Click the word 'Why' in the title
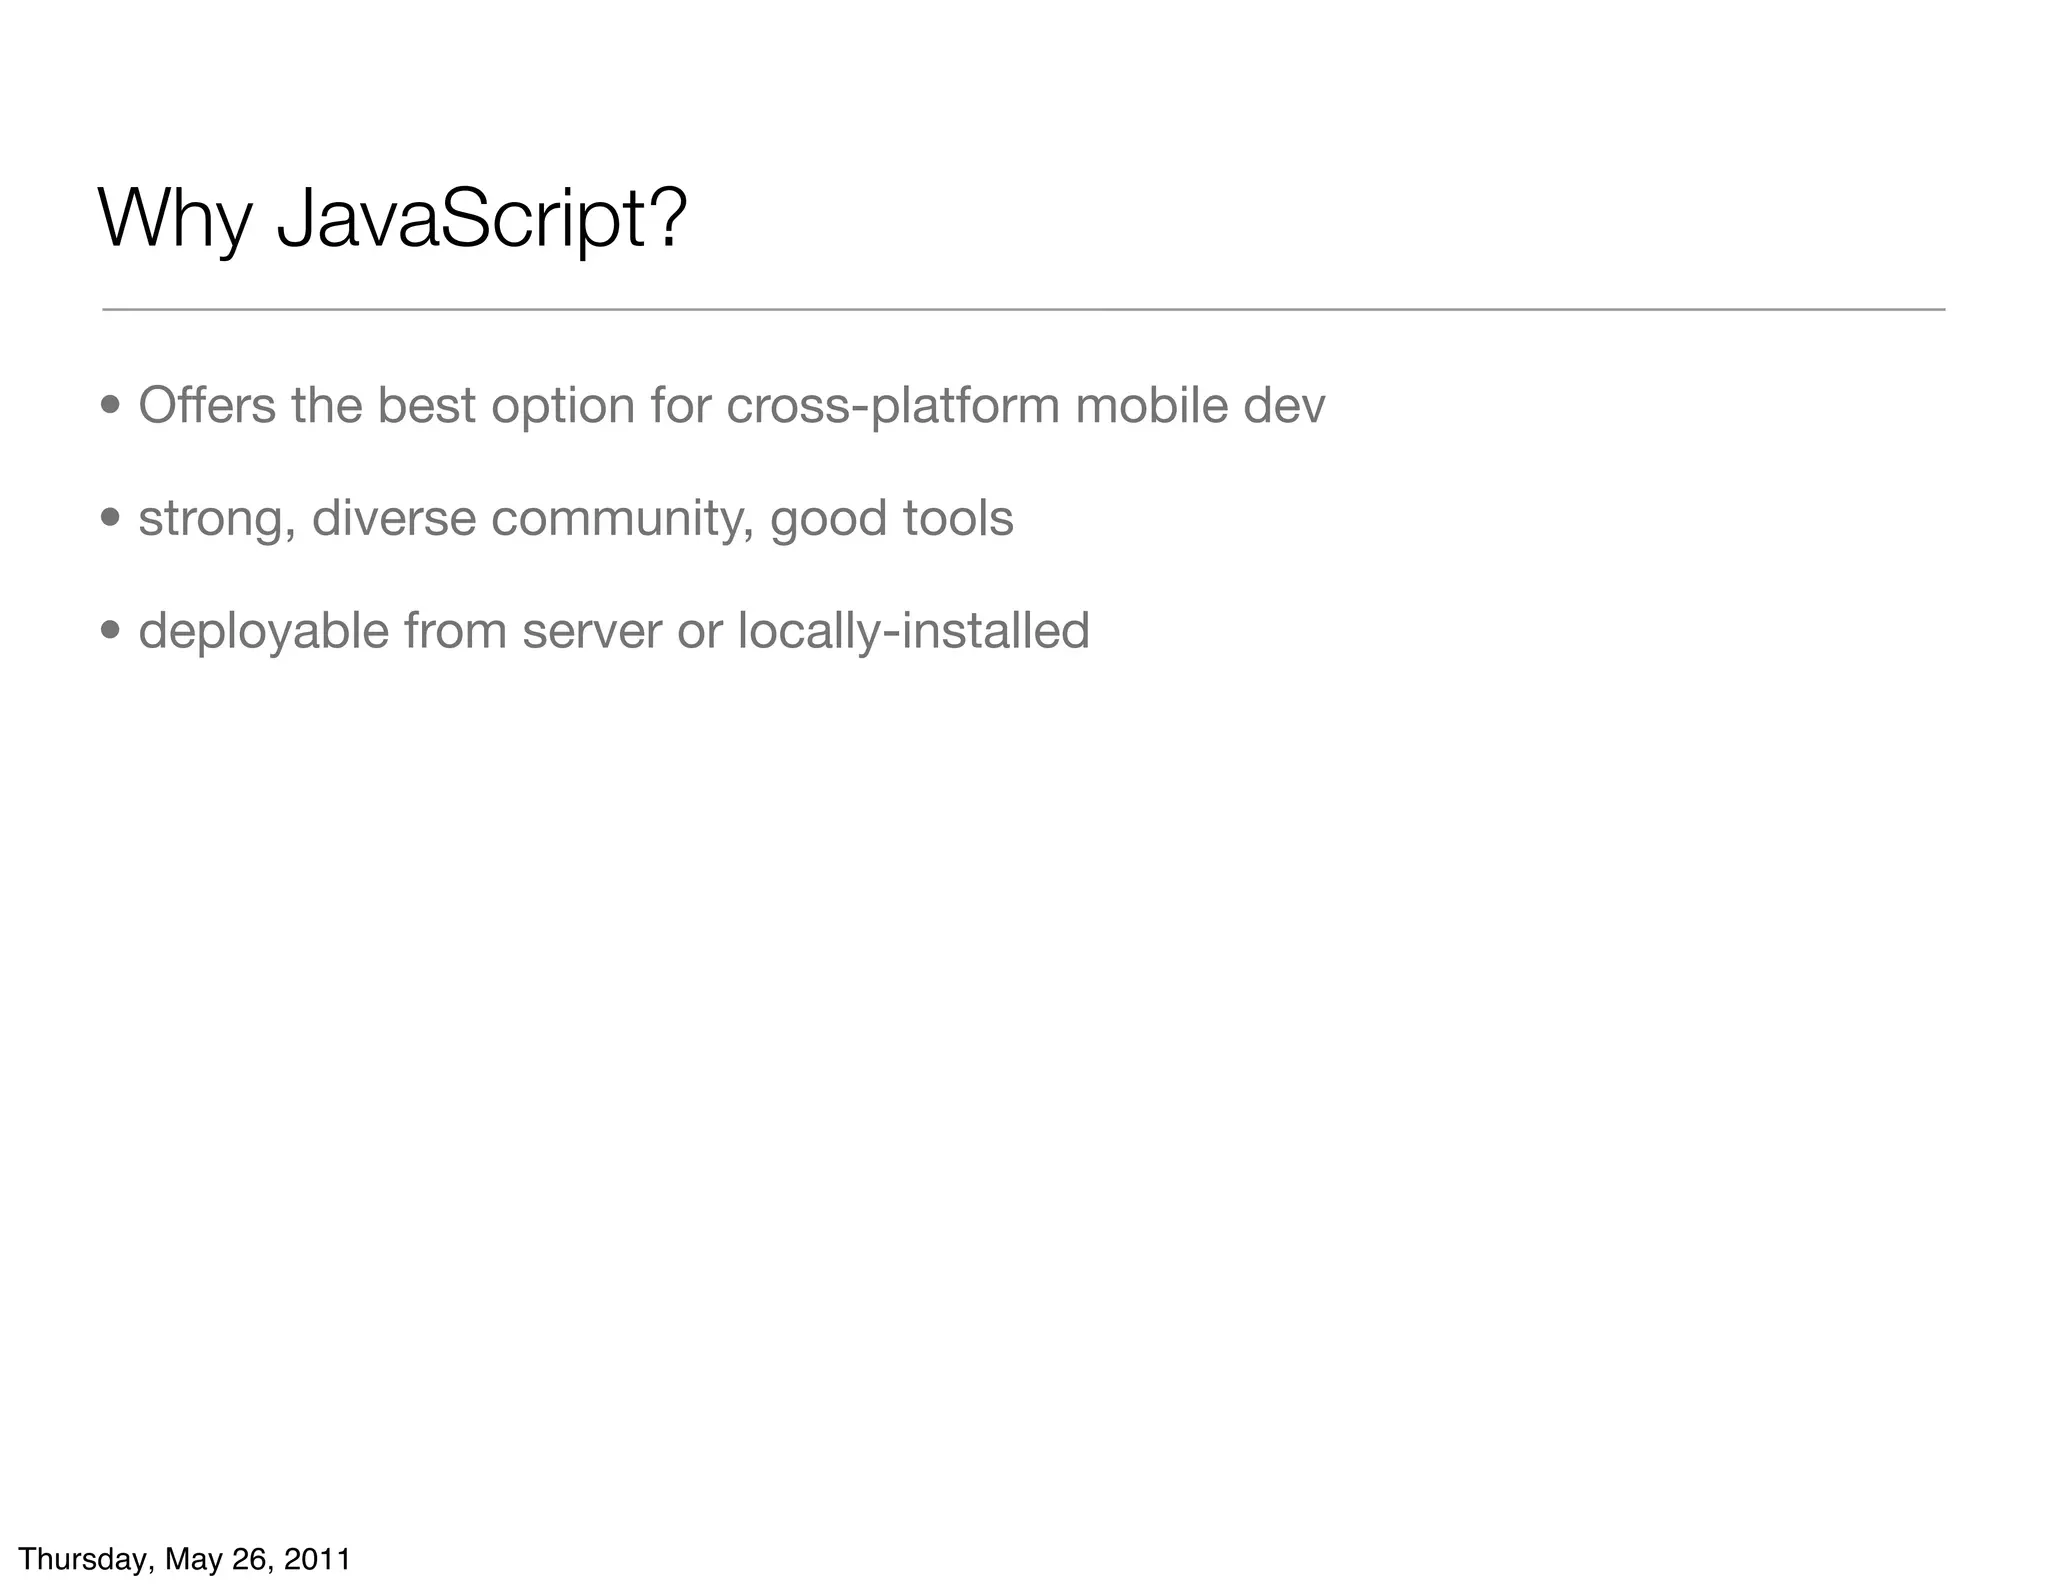Viewport: 2048px width, 1587px height. (175, 220)
